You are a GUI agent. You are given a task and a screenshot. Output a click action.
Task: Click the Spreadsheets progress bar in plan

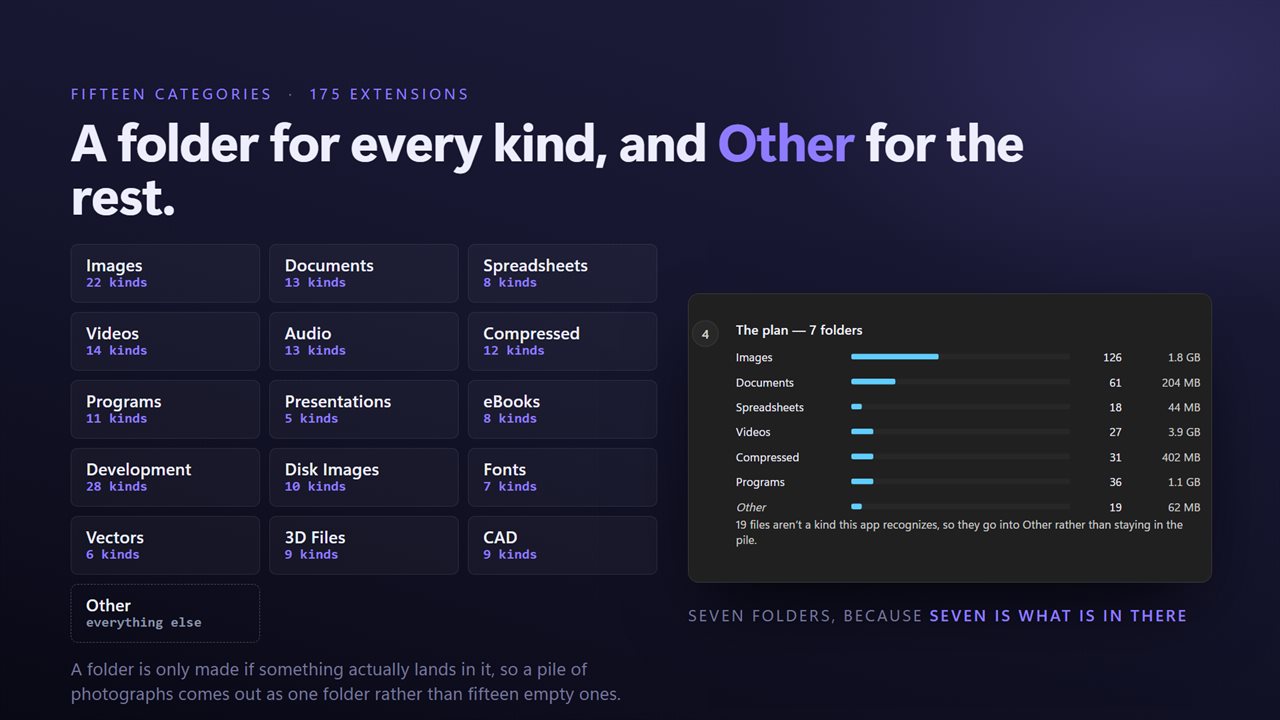coord(960,407)
